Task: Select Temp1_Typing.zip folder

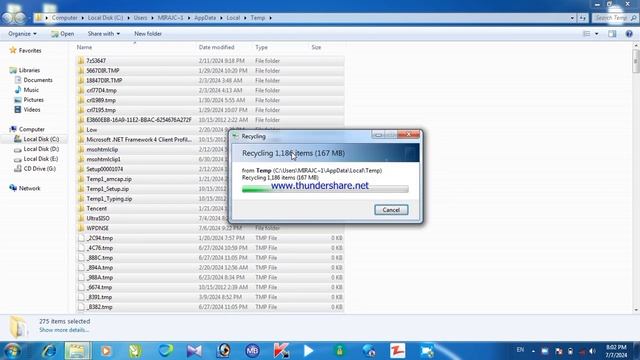Action: [x=109, y=199]
